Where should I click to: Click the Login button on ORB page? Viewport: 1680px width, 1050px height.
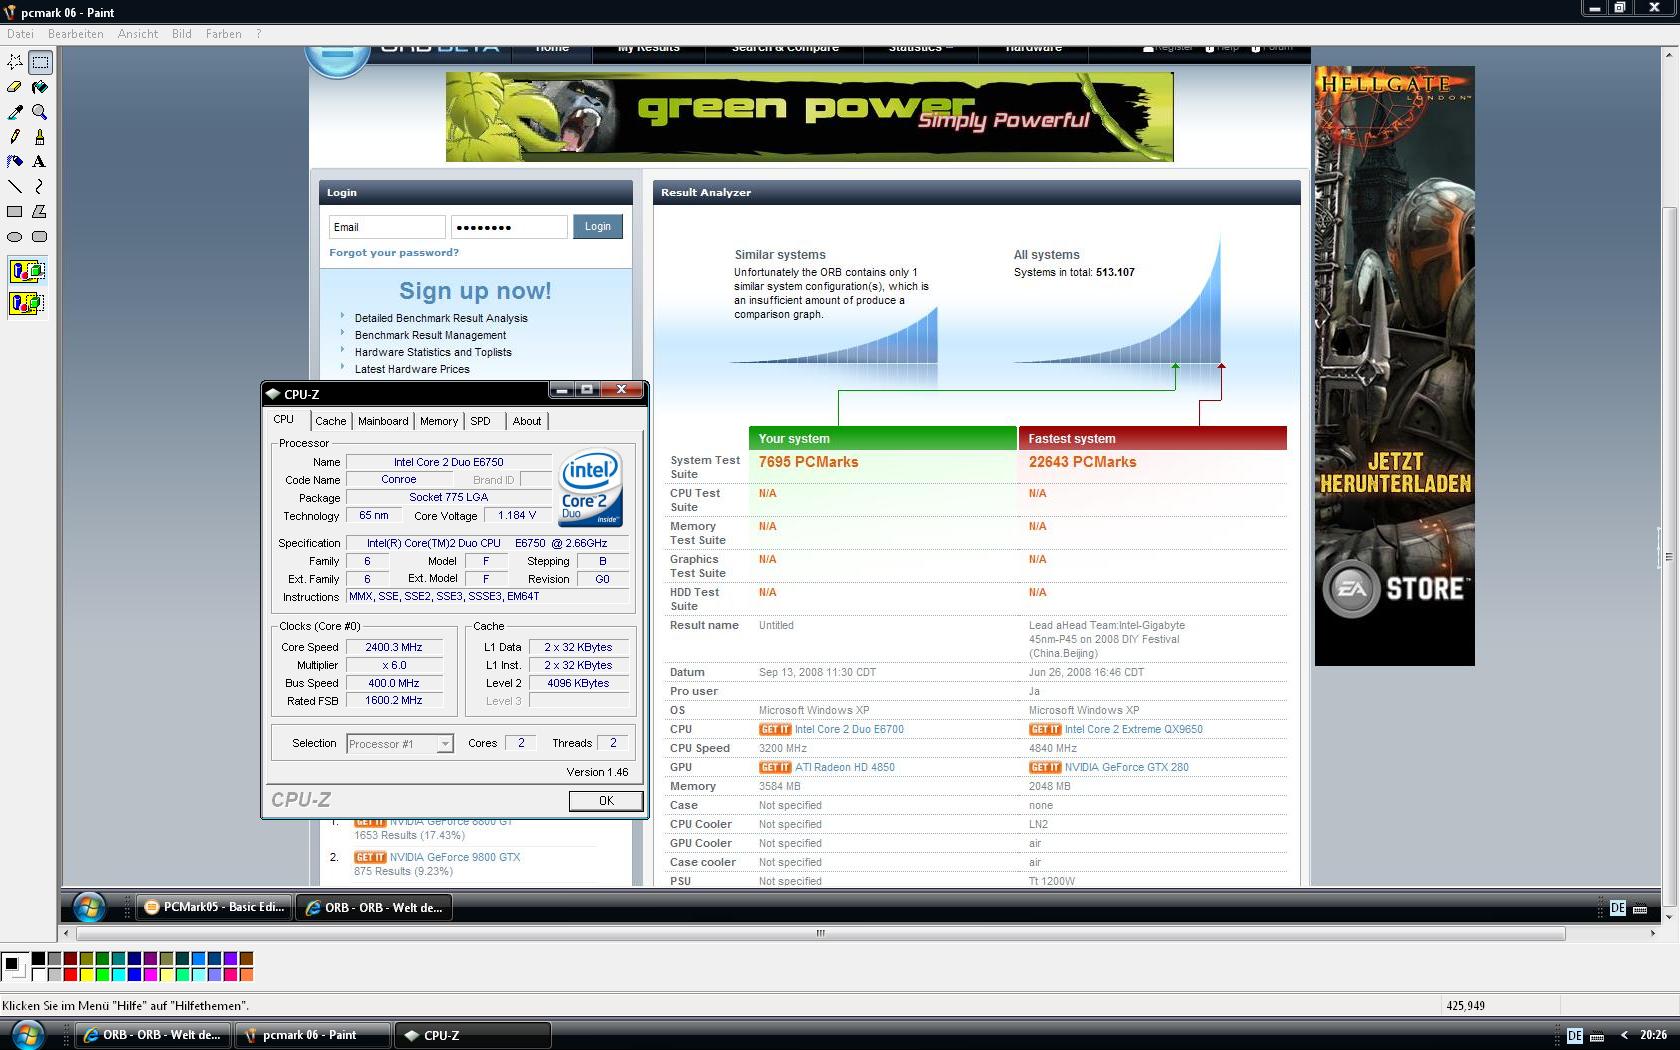[x=598, y=227]
